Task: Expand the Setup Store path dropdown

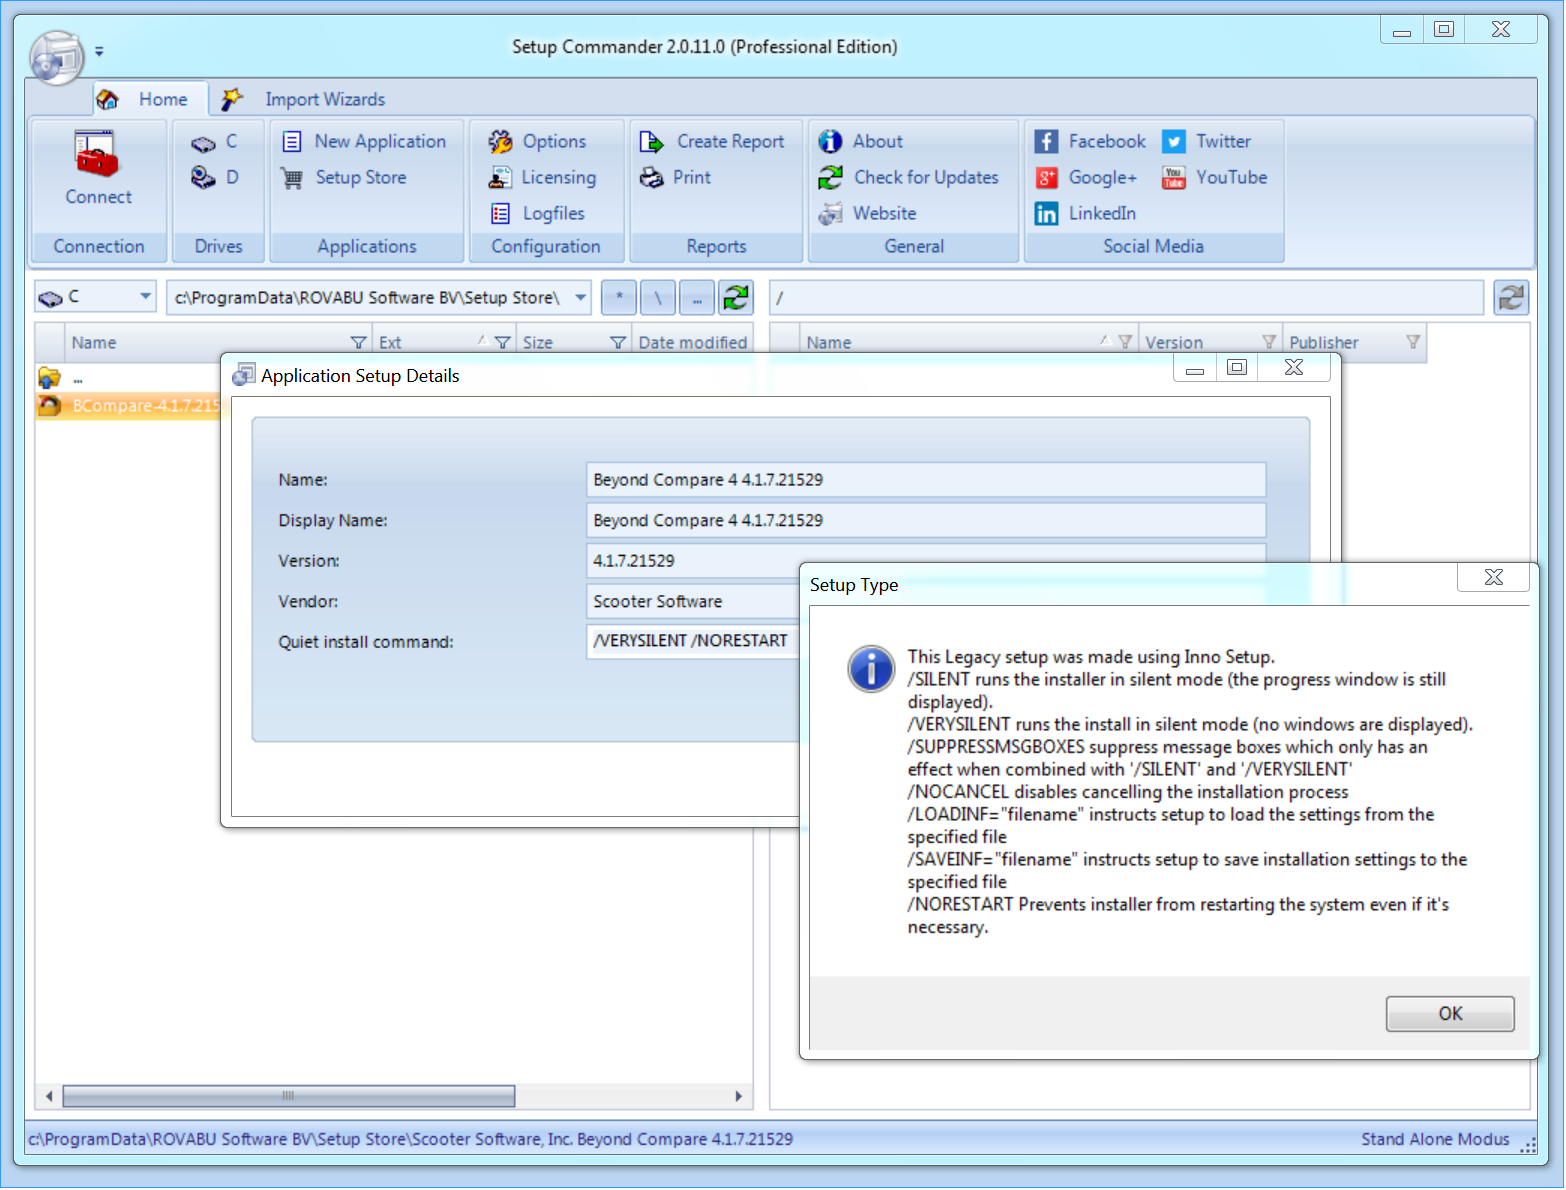Action: [x=580, y=298]
